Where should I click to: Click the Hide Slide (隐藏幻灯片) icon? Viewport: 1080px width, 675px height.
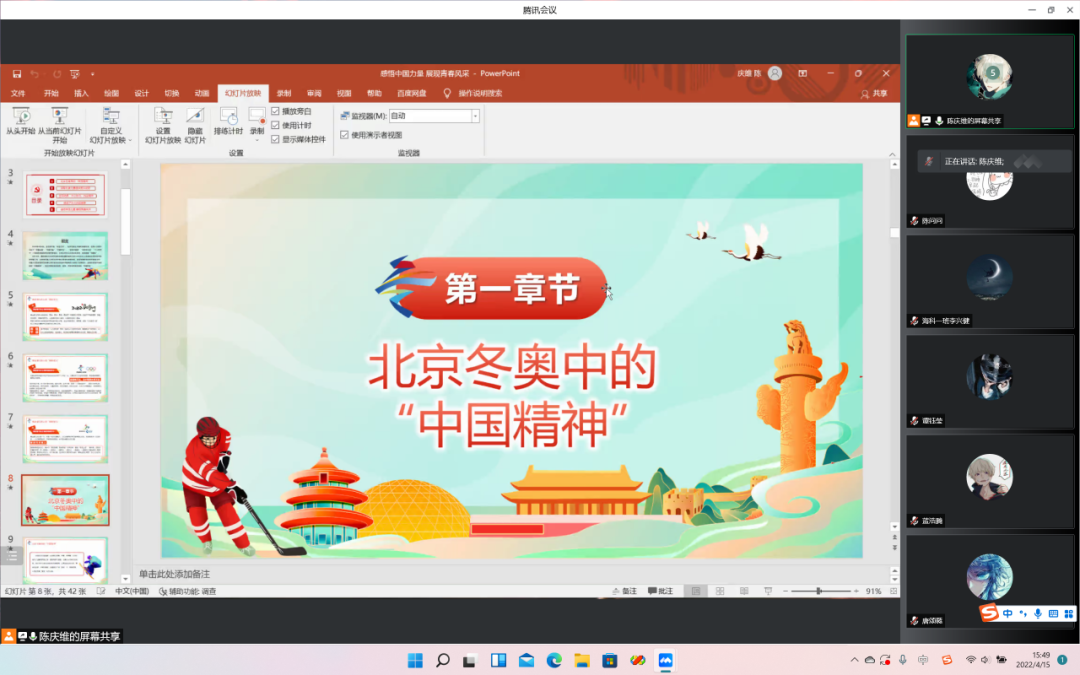click(195, 118)
